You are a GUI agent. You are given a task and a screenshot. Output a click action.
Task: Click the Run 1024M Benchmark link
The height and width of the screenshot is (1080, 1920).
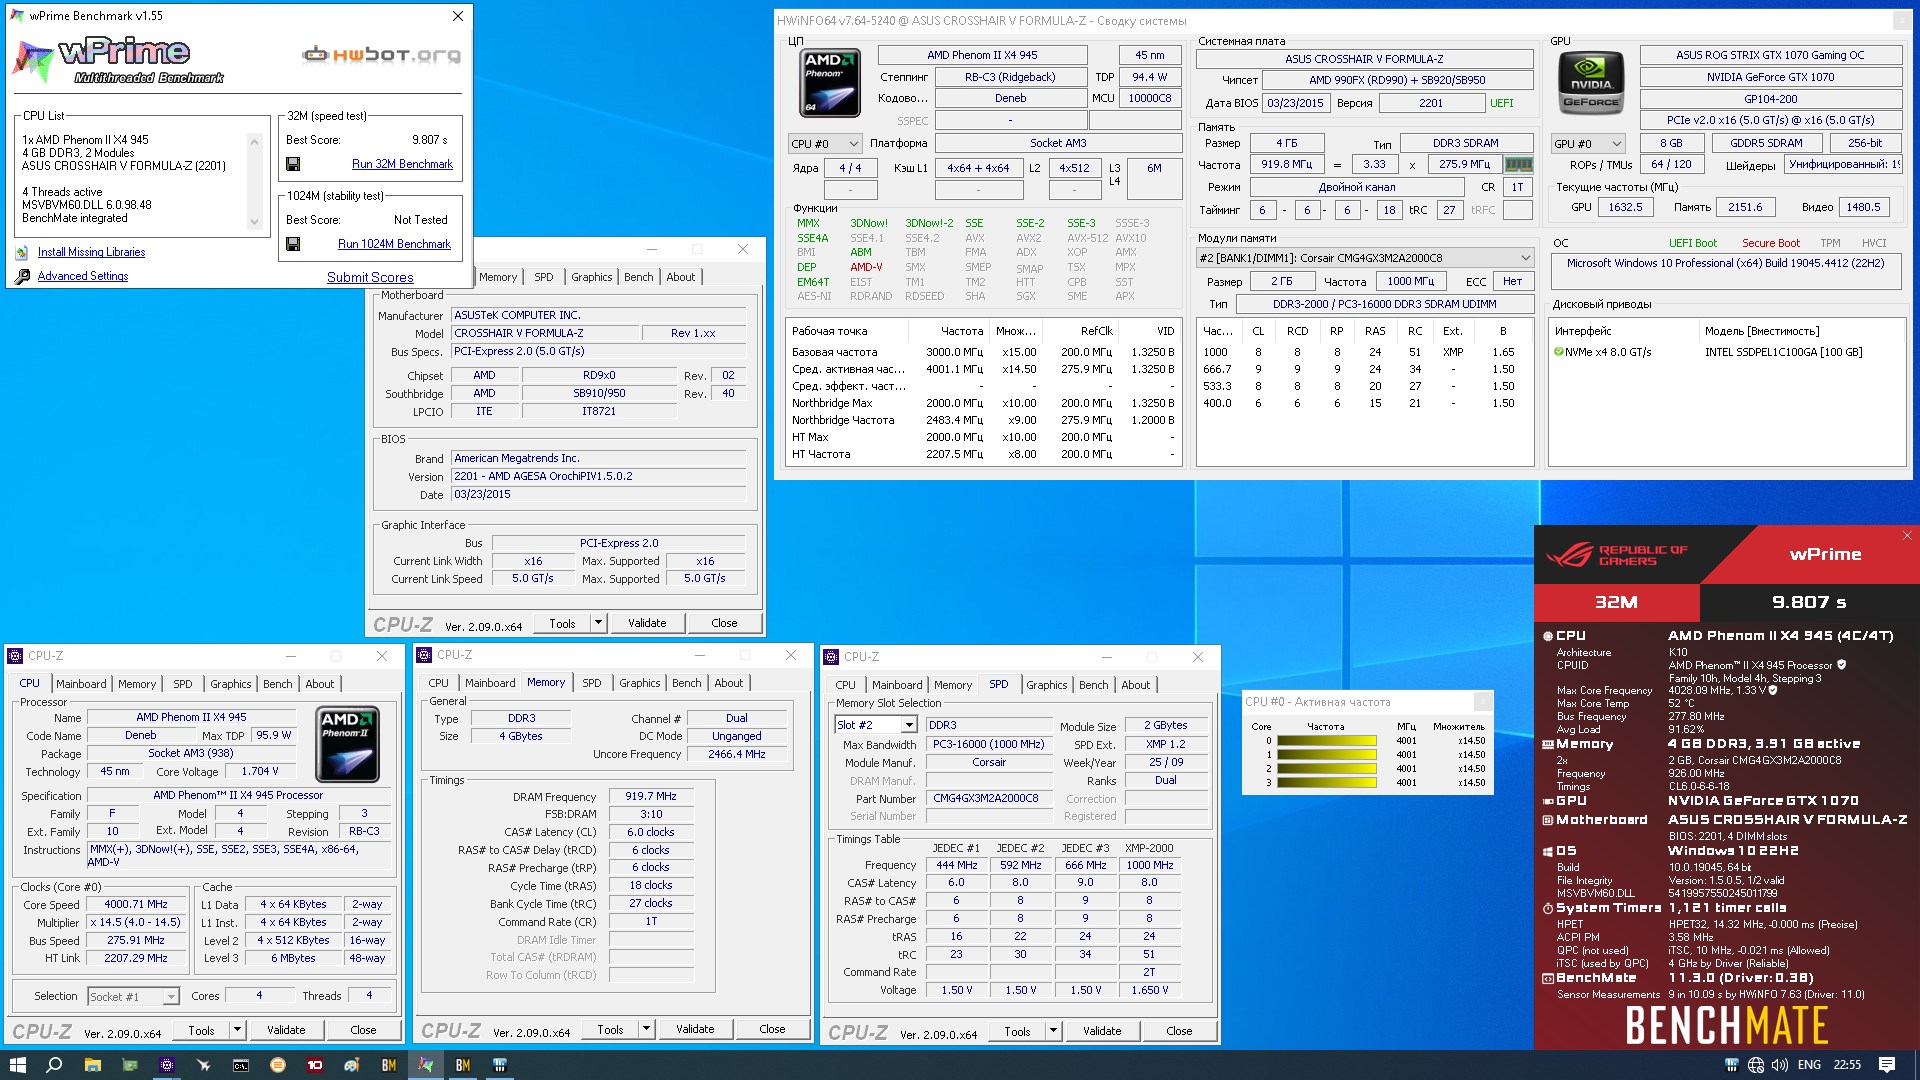point(394,244)
